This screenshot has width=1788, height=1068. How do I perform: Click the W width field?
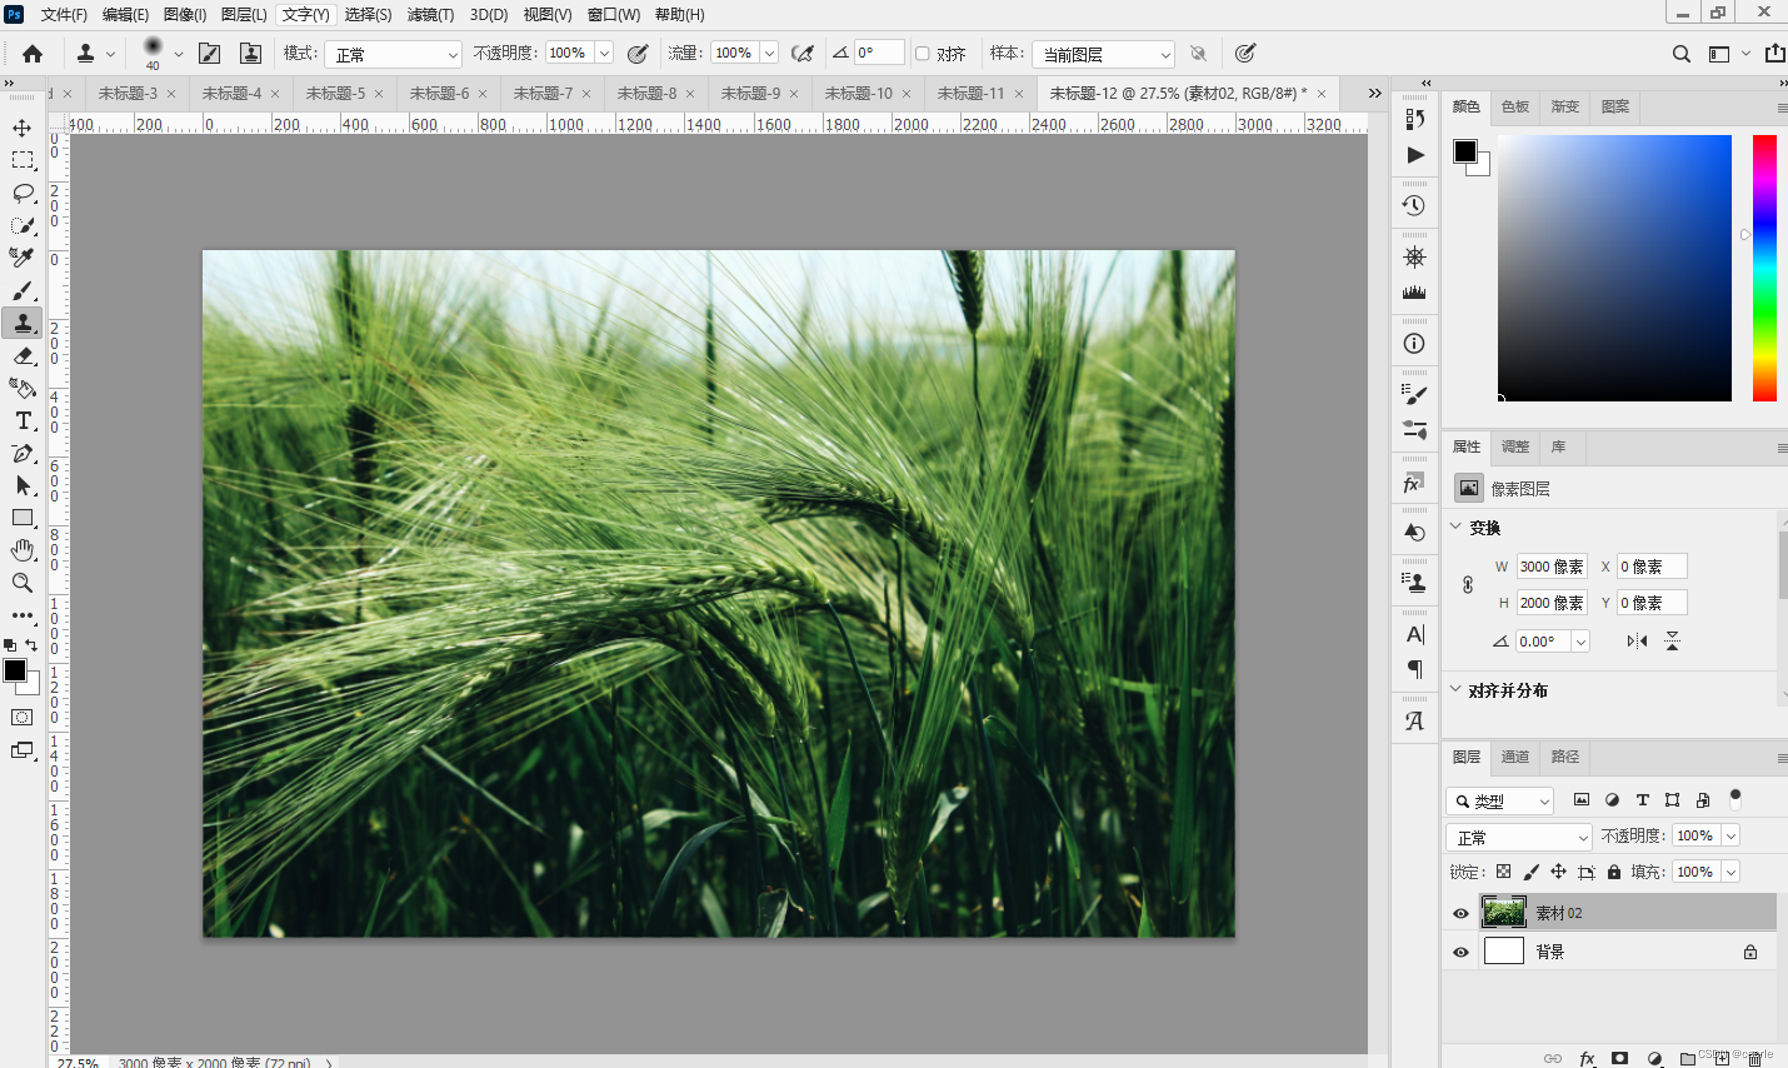pos(1551,567)
